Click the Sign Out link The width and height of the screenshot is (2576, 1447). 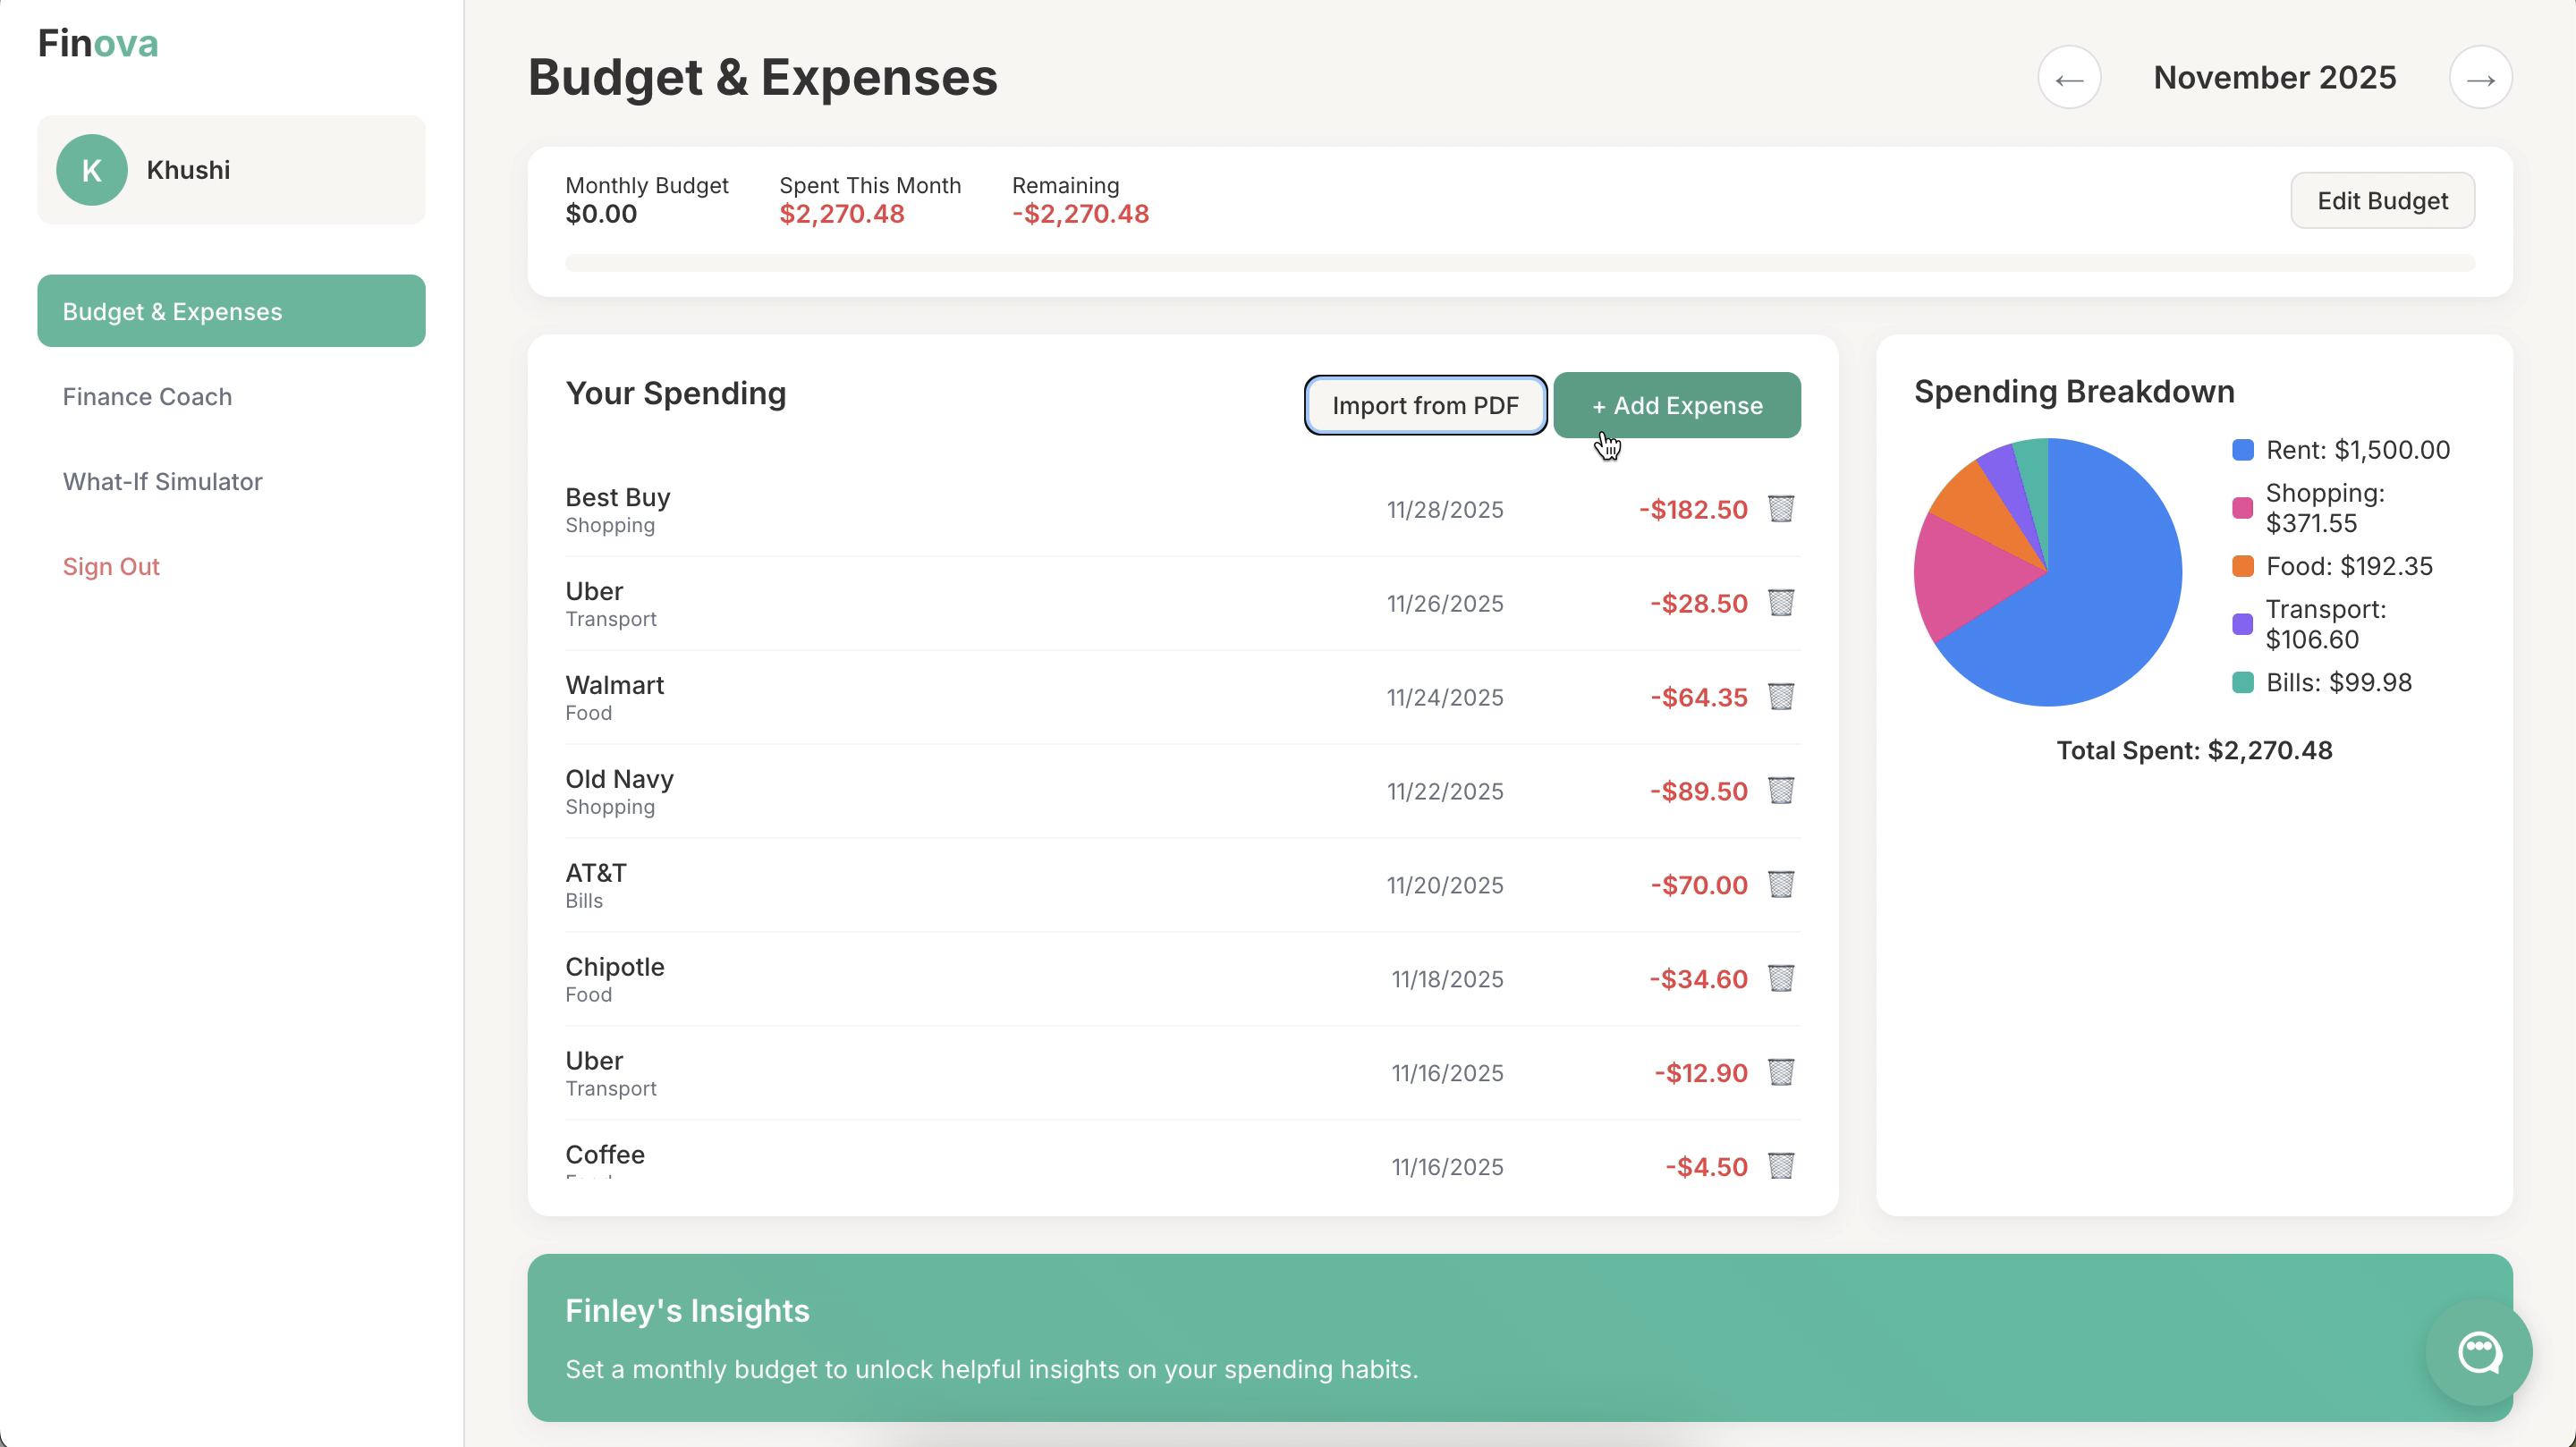coord(111,567)
